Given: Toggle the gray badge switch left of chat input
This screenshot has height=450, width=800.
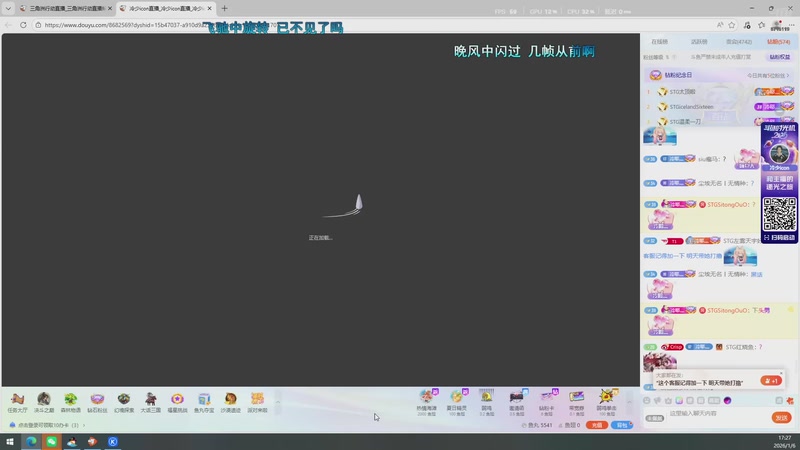Looking at the screenshot, I should click(655, 418).
